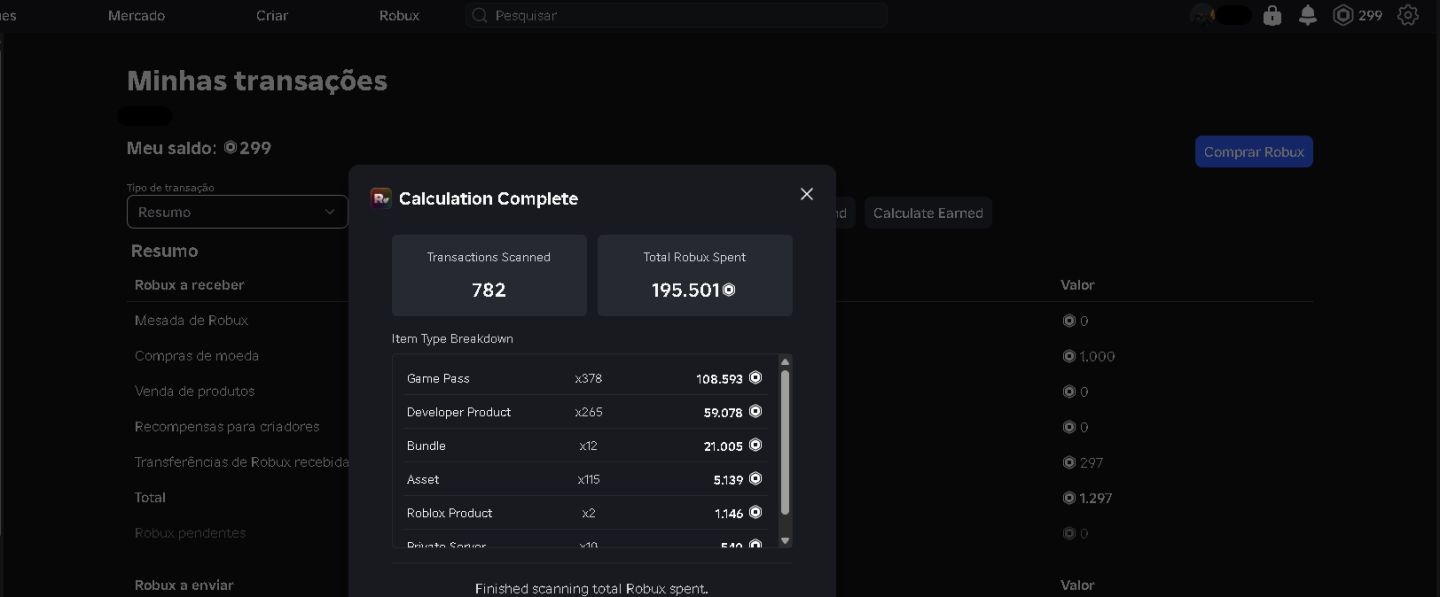This screenshot has width=1440, height=597.
Task: Select the Developer Product breakdown row
Action: coord(585,412)
